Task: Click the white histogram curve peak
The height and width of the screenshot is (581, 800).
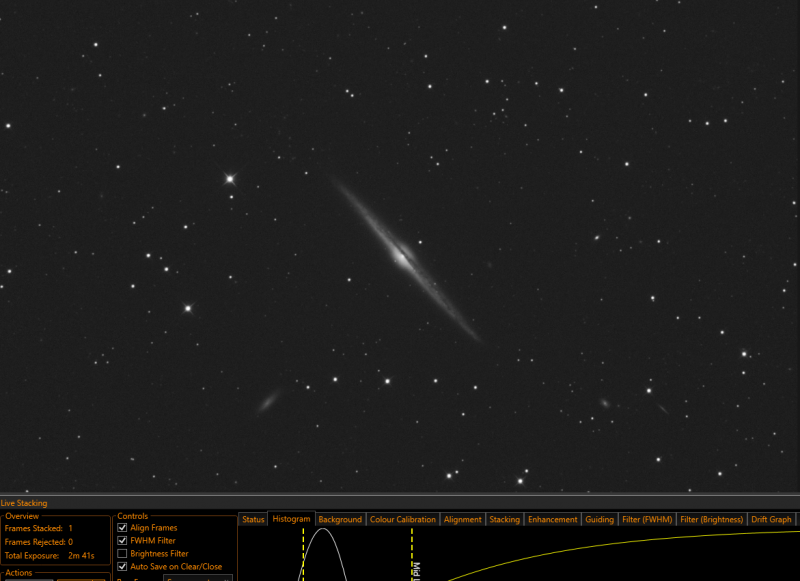Action: click(x=323, y=529)
